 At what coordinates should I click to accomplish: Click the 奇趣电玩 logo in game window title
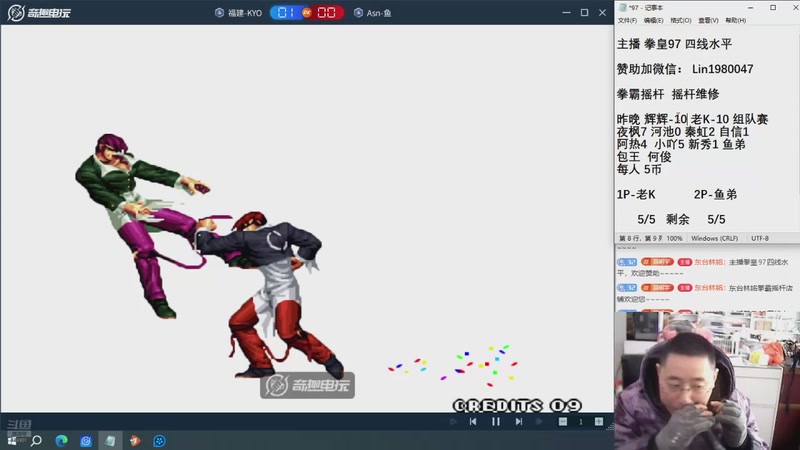coord(39,13)
